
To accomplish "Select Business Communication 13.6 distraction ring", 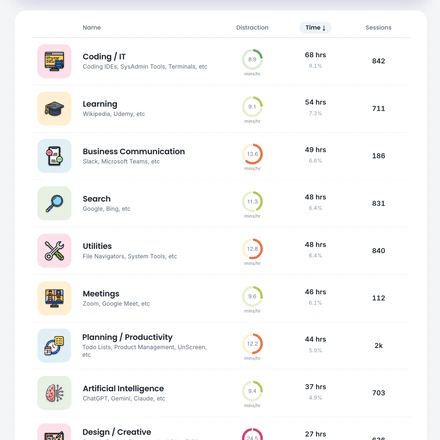I will (252, 154).
